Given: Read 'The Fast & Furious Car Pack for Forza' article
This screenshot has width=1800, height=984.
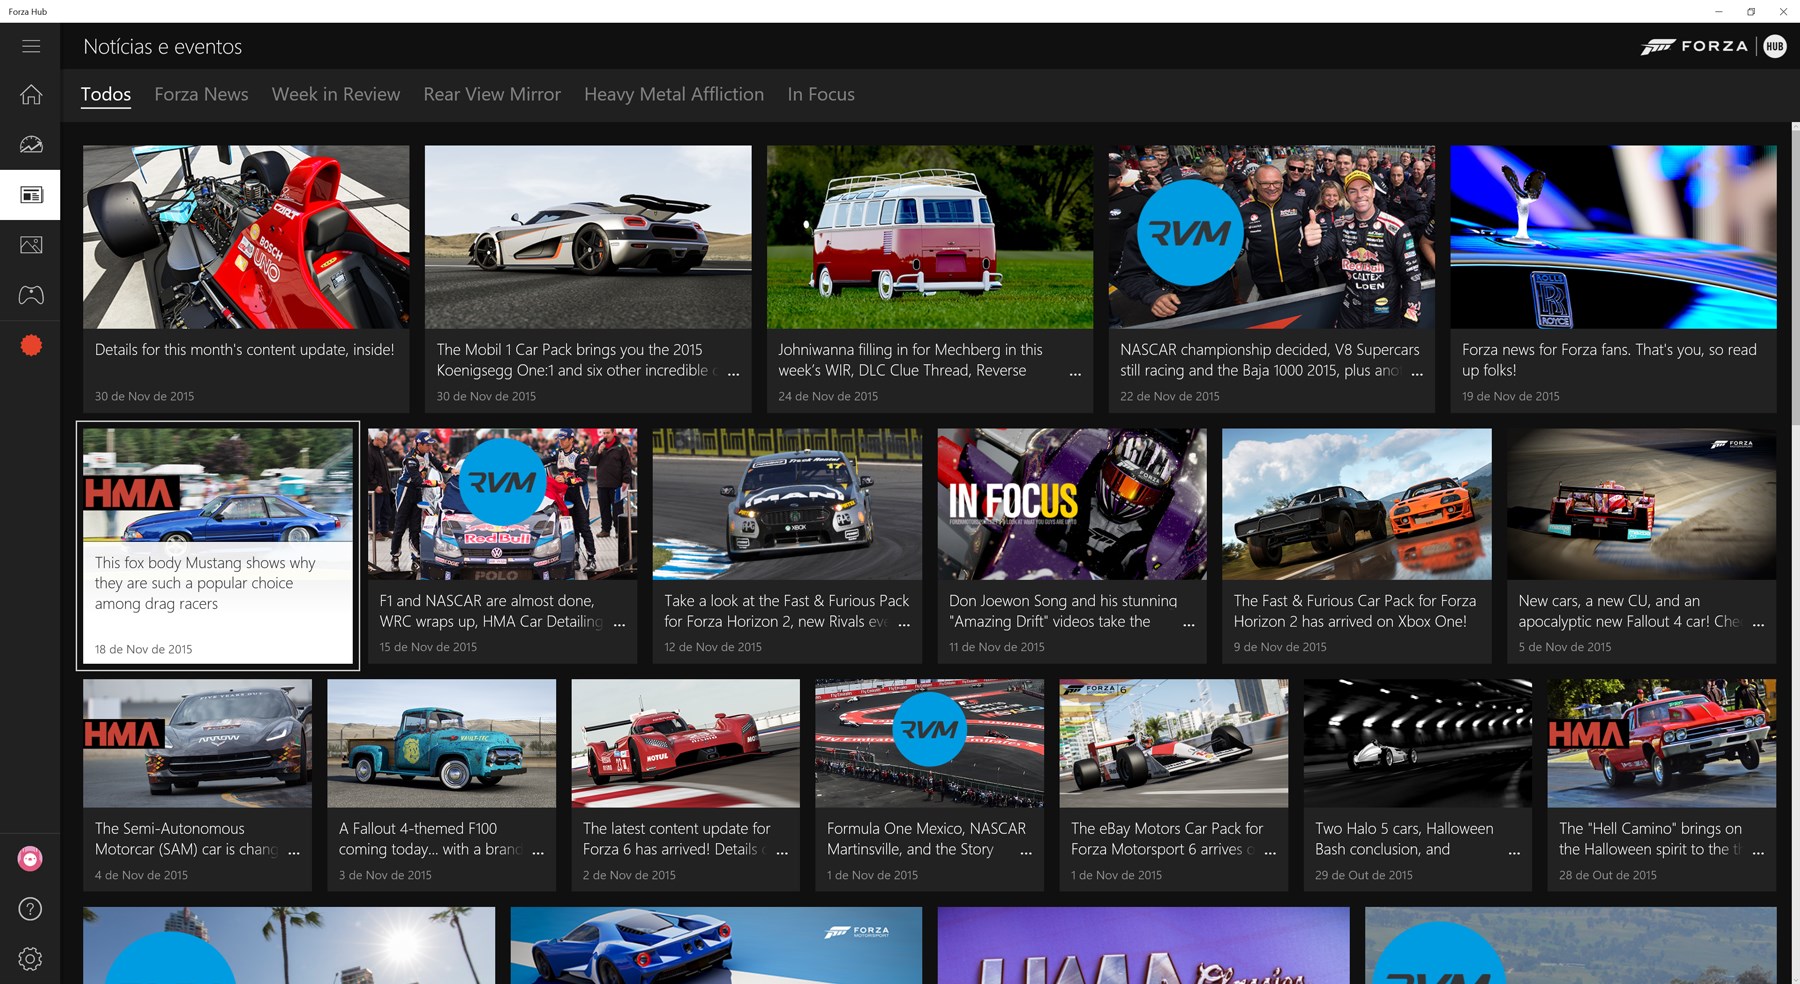Looking at the screenshot, I should (x=1355, y=611).
